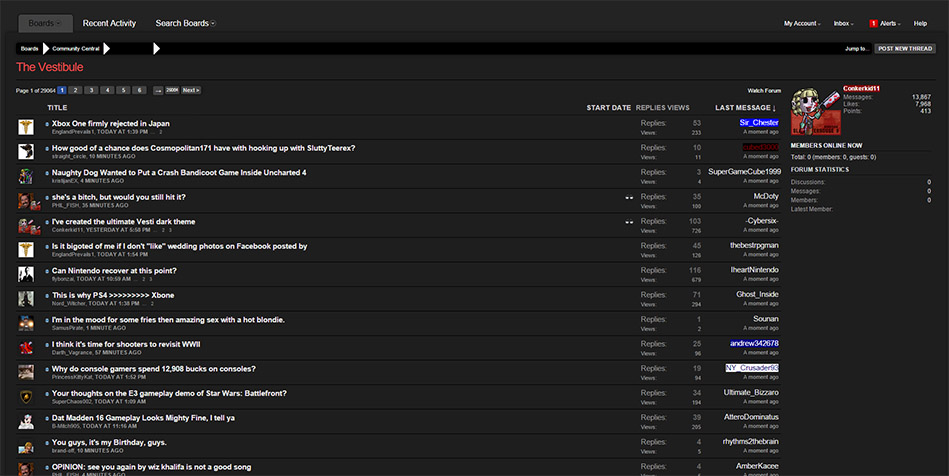Click unread dot before Dat Madden 16 title
The width and height of the screenshot is (949, 476).
47,418
